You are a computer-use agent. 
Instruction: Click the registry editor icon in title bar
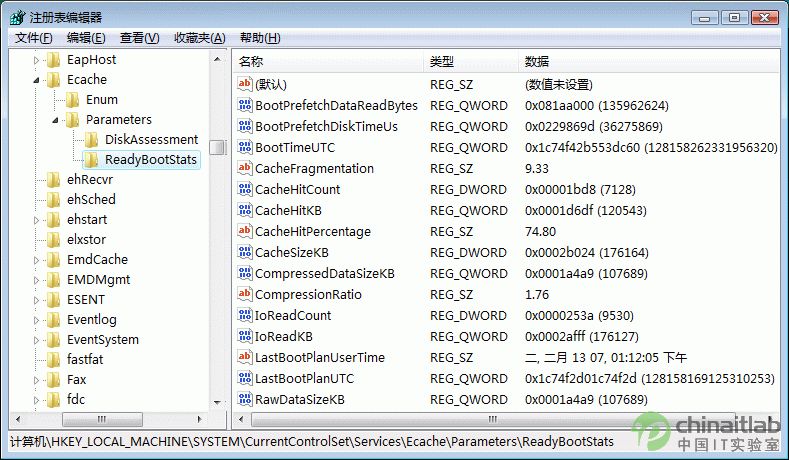tap(16, 17)
